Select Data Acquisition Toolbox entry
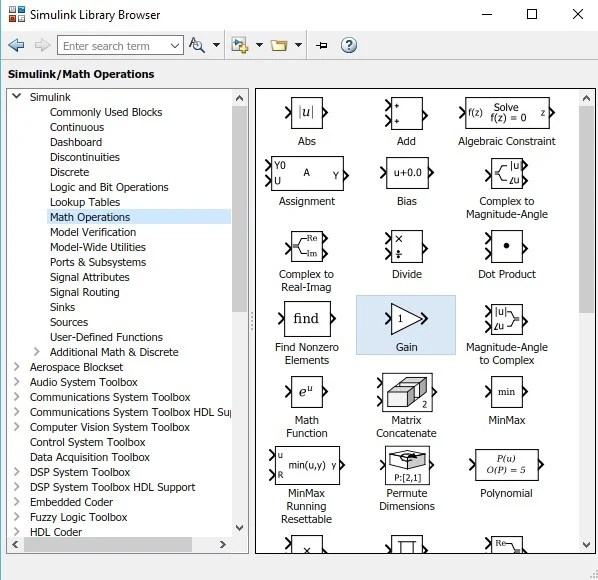The image size is (598, 580). coord(90,457)
